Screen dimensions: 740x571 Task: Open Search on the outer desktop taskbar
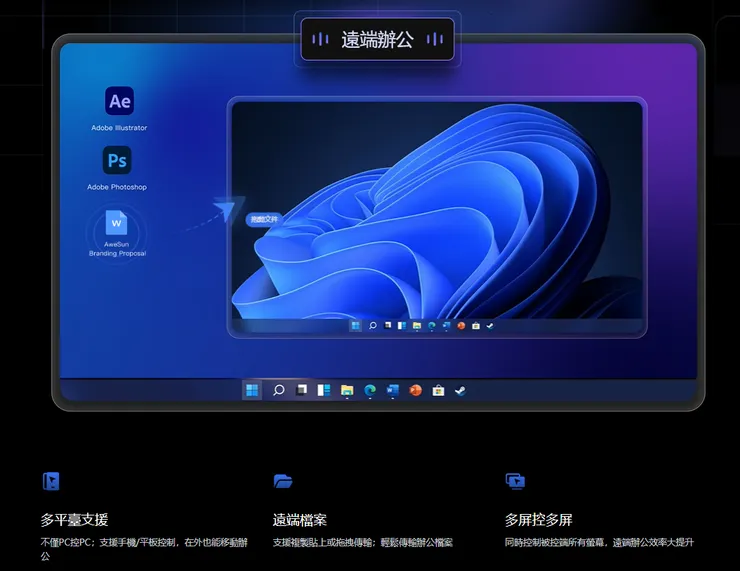tap(278, 390)
